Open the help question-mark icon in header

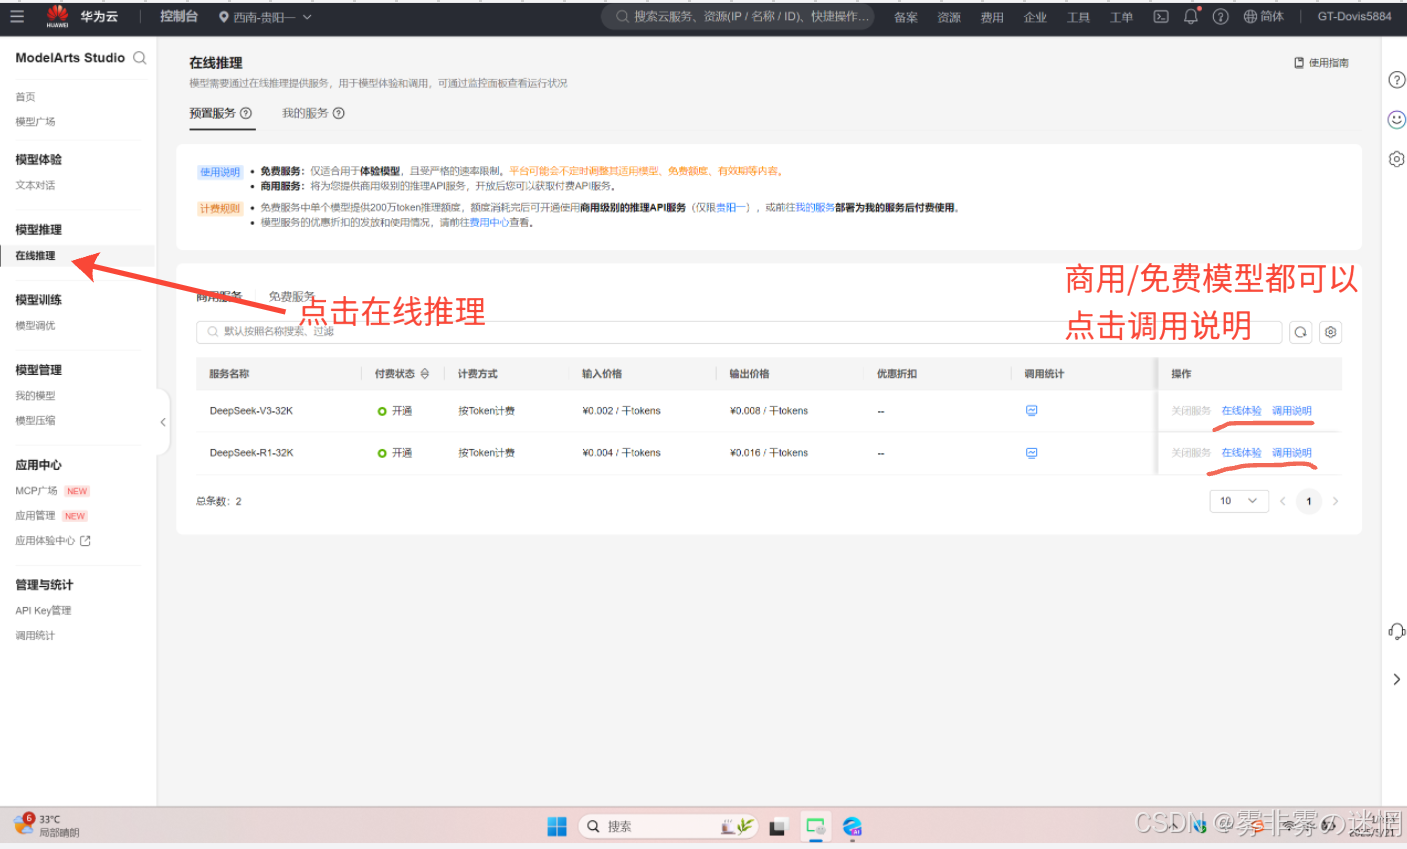click(x=1220, y=16)
